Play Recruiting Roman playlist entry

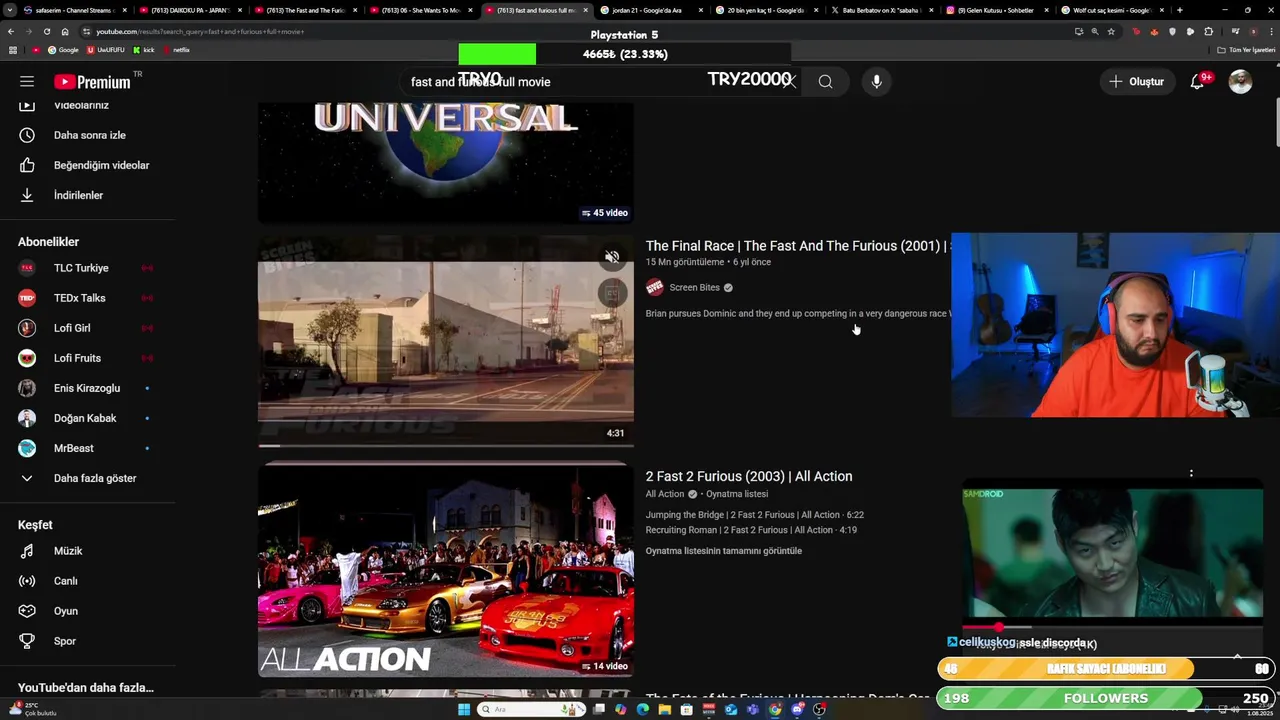click(x=751, y=530)
